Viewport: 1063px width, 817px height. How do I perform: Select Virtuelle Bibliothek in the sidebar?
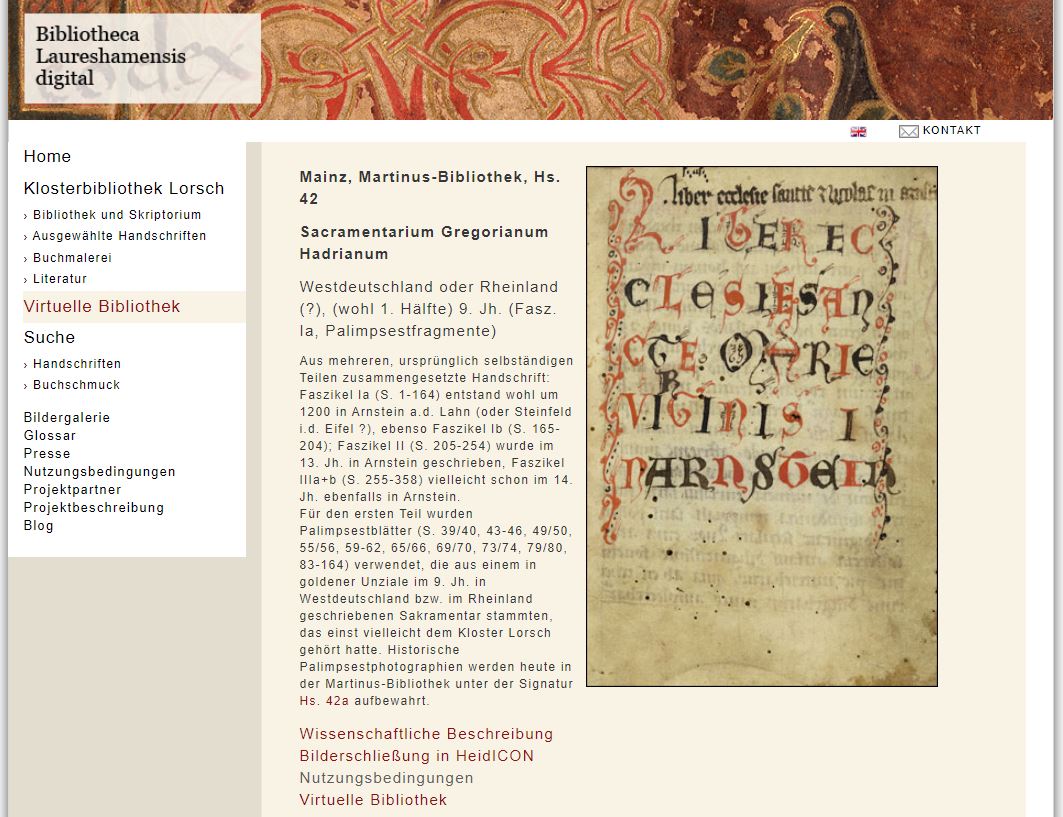(102, 306)
